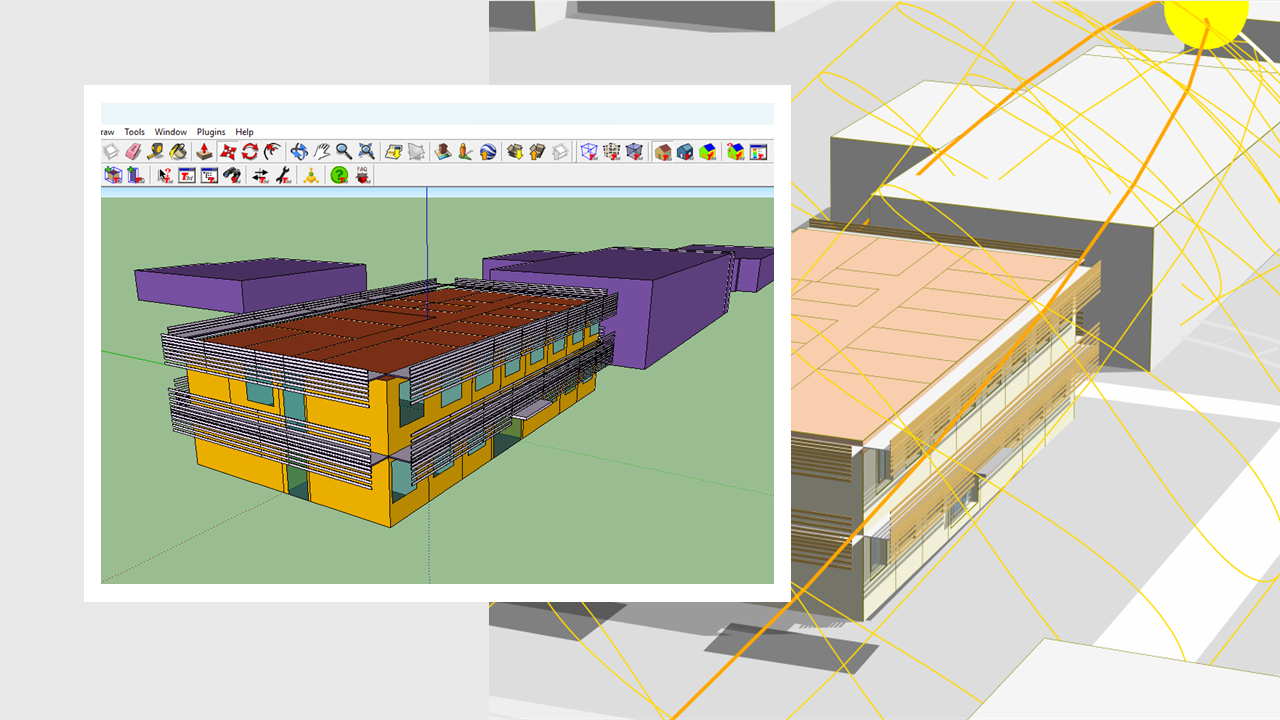Select the red Move tool

click(228, 150)
